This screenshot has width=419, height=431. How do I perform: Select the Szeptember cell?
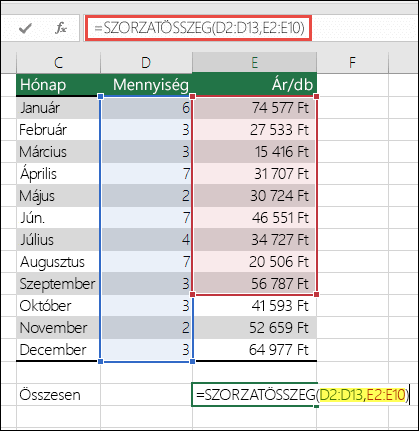click(x=58, y=284)
